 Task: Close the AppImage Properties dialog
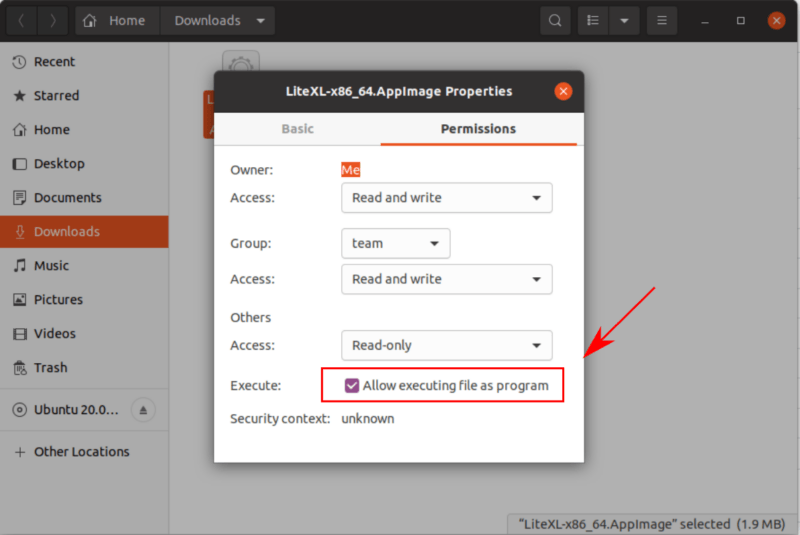(563, 91)
